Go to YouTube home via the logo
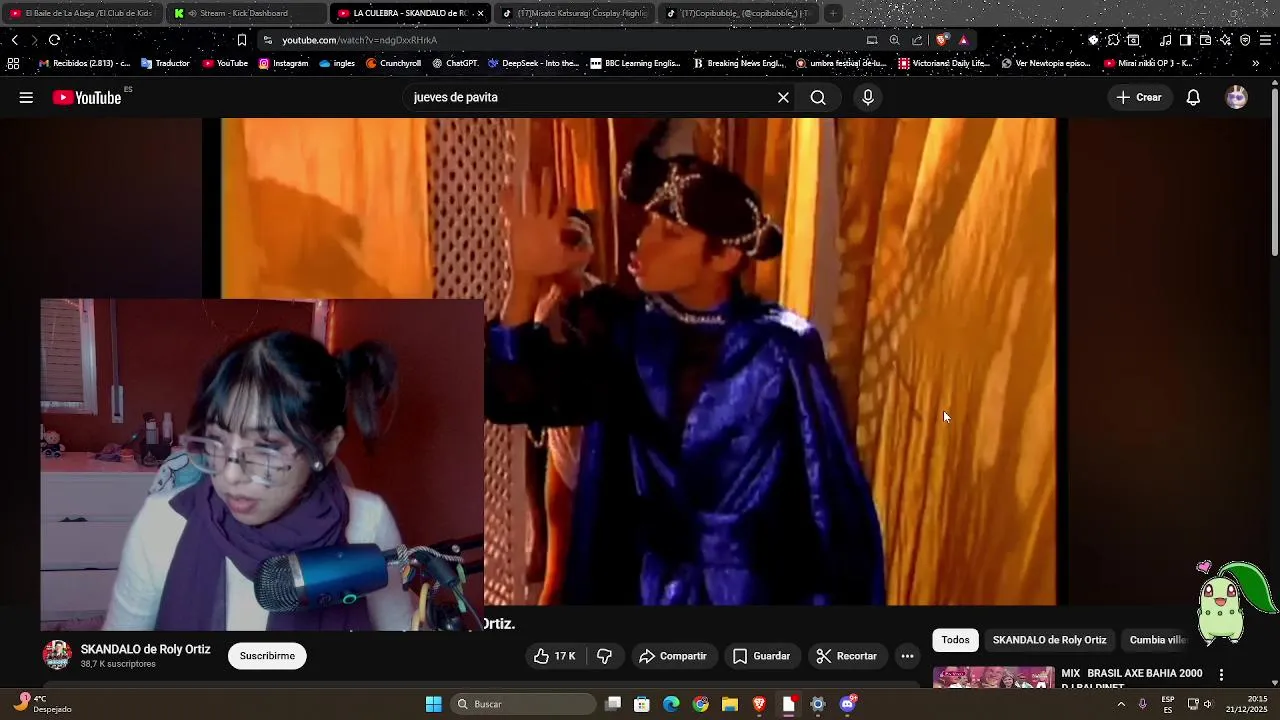 tap(87, 97)
